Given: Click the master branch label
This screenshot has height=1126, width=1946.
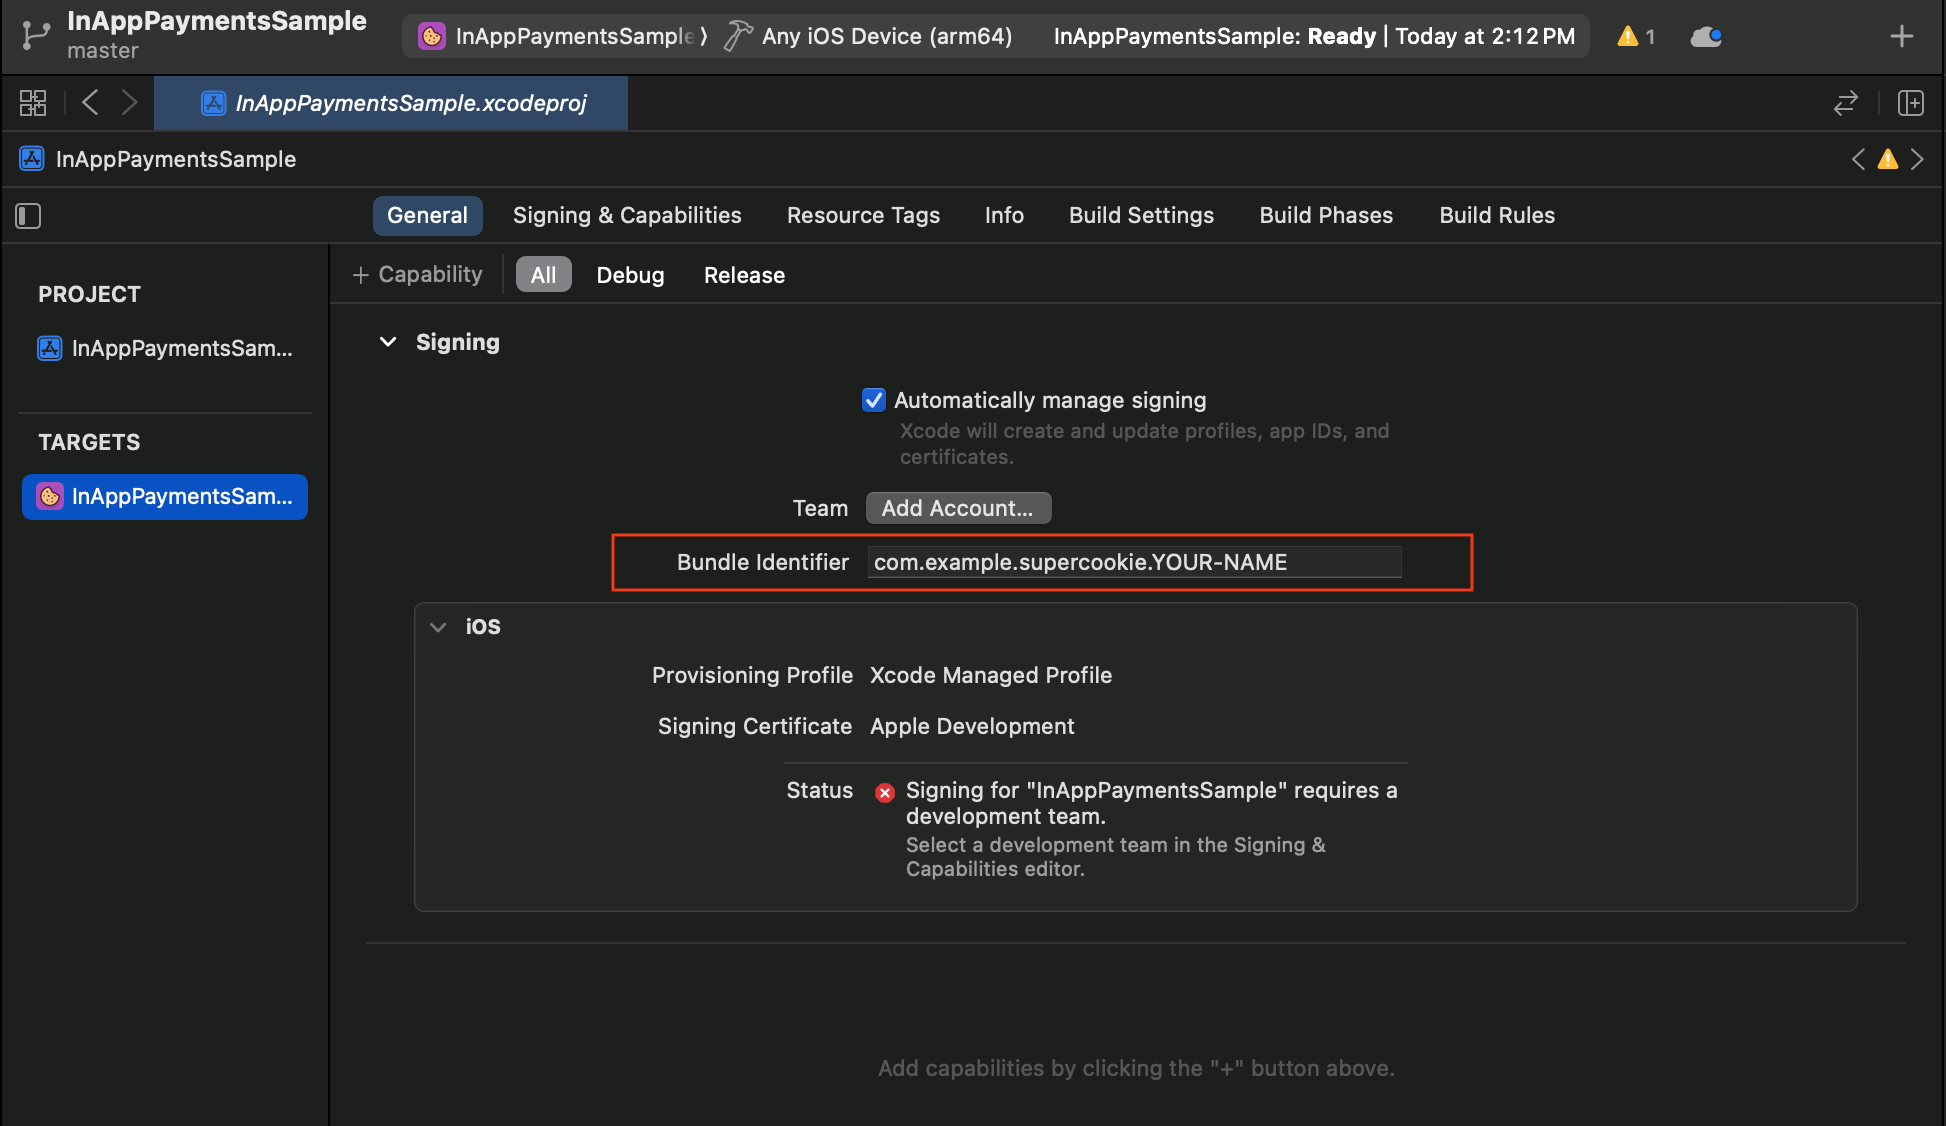Looking at the screenshot, I should pyautogui.click(x=103, y=51).
